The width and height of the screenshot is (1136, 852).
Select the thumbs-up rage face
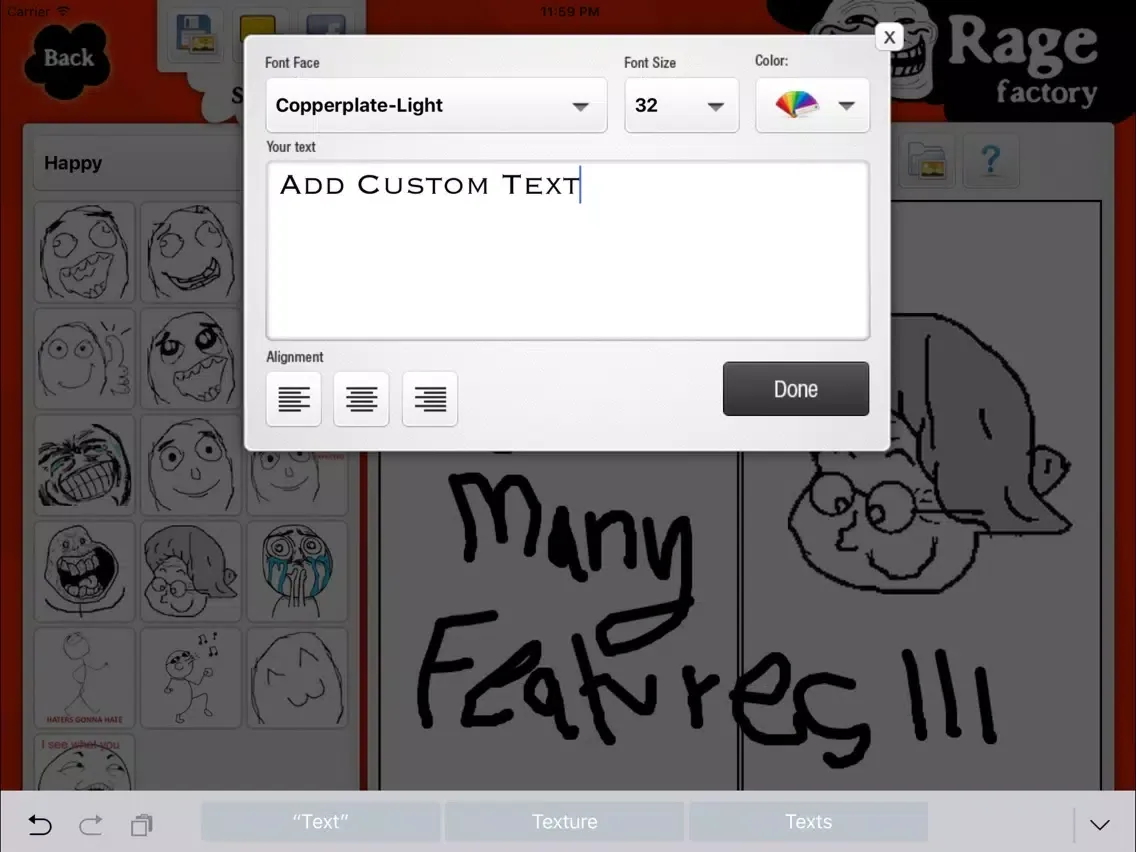point(85,359)
